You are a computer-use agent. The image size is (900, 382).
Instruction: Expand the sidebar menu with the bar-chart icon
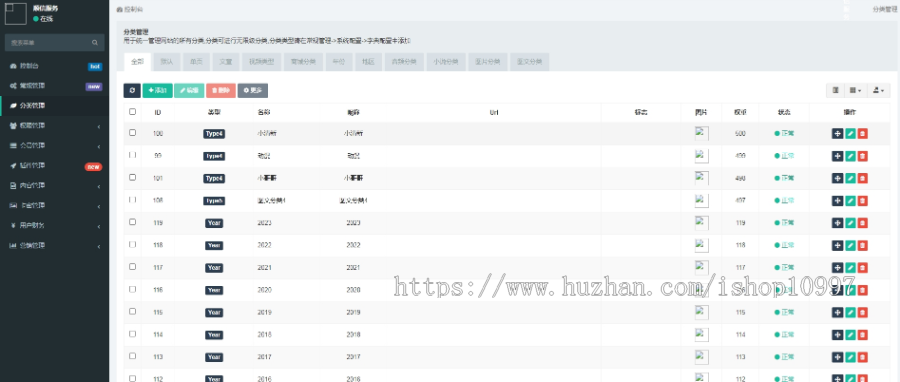[x=55, y=245]
